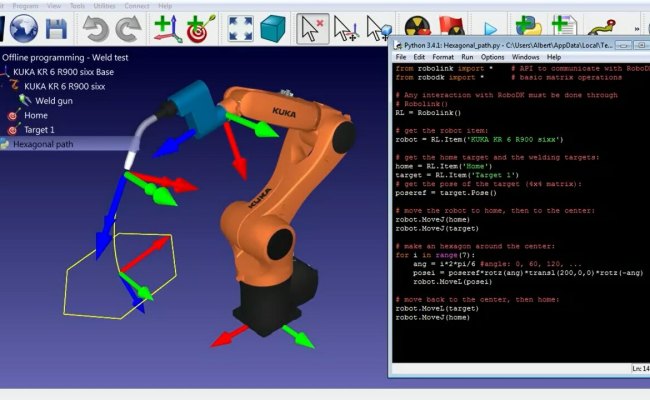Viewport: 650px width, 400px height.
Task: Add a new robot program
Action: (565, 25)
